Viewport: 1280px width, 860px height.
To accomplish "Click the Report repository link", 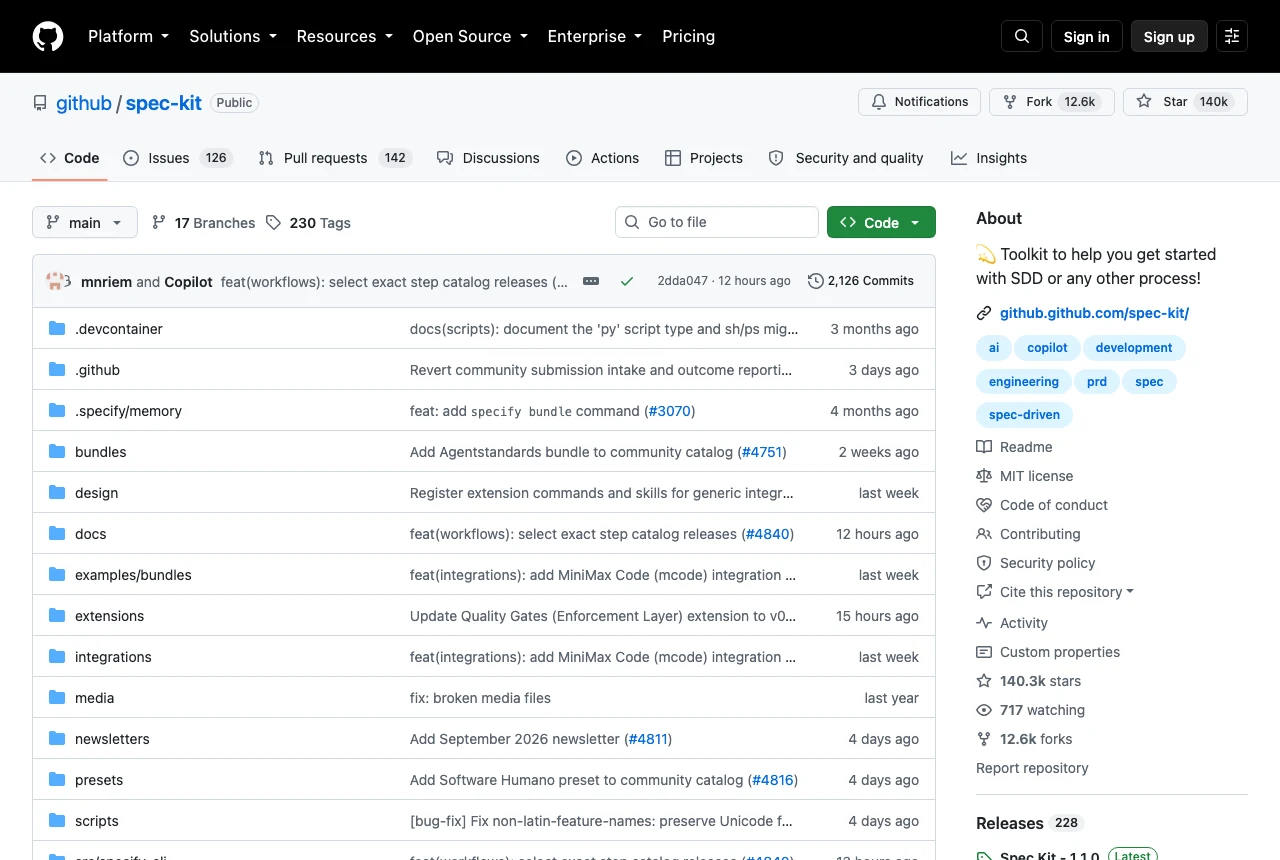I will point(1032,768).
